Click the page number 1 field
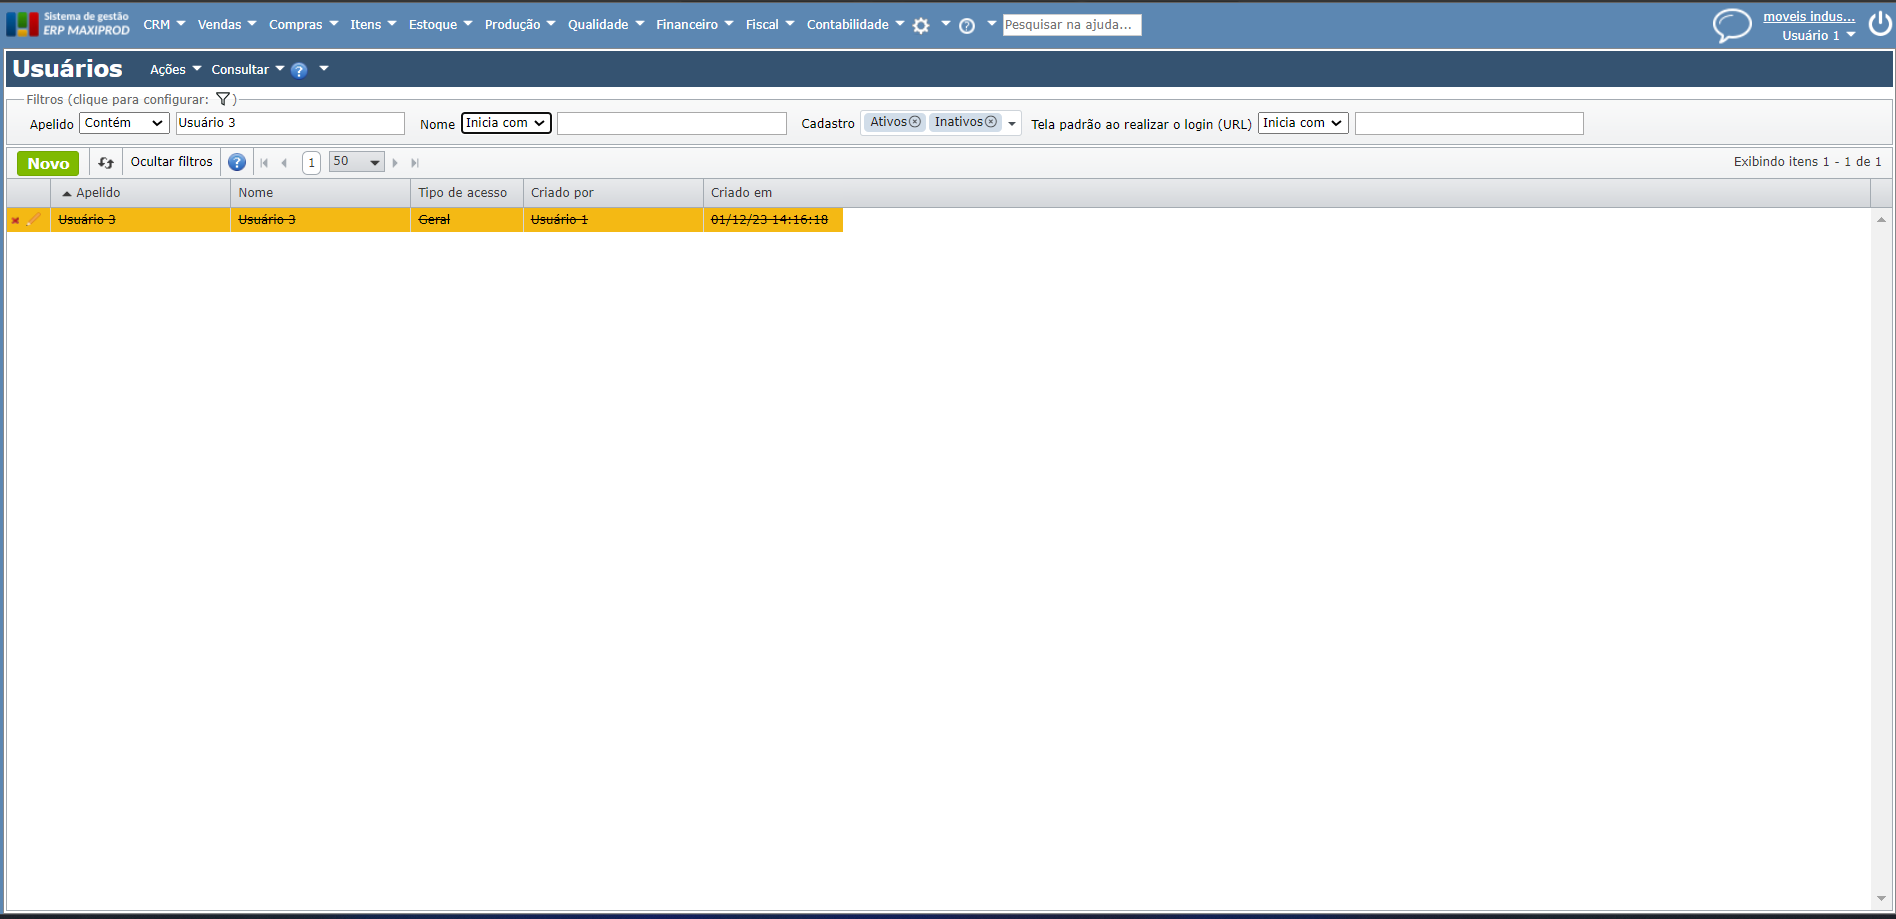 point(312,163)
